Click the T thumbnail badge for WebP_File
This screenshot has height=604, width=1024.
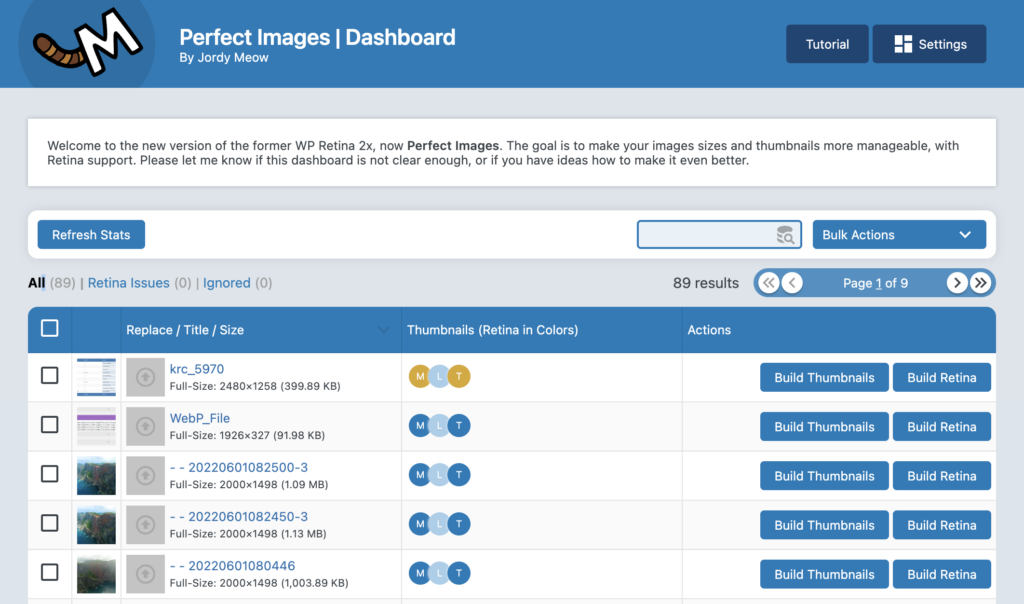pos(459,426)
